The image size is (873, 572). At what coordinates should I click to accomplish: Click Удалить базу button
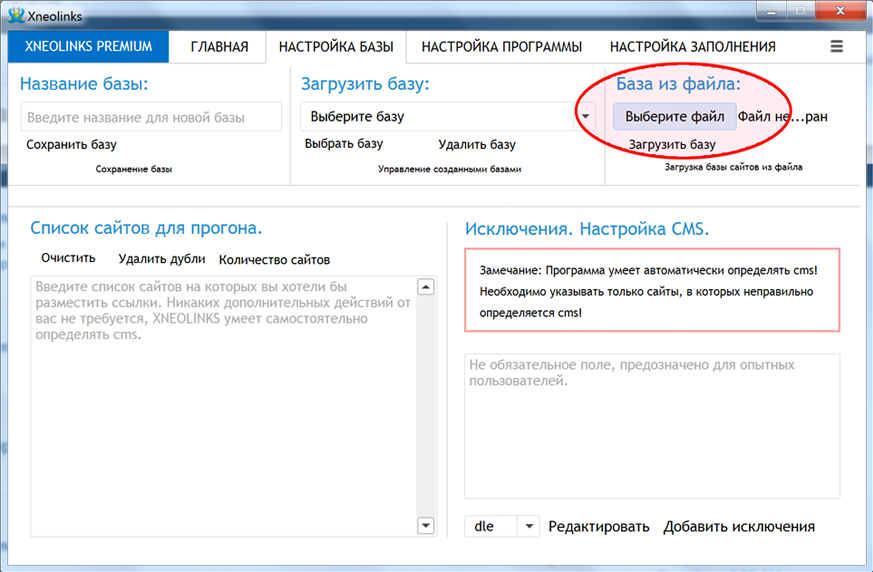(477, 144)
